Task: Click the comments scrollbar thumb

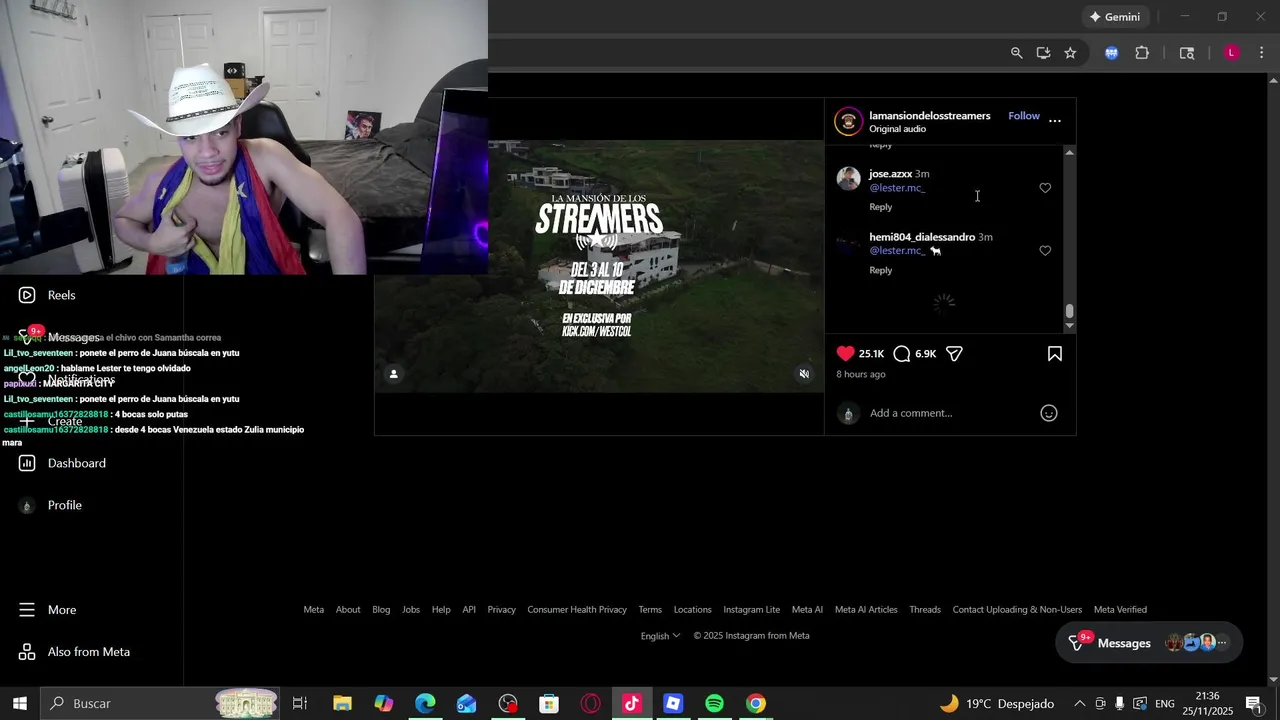Action: tap(1069, 311)
